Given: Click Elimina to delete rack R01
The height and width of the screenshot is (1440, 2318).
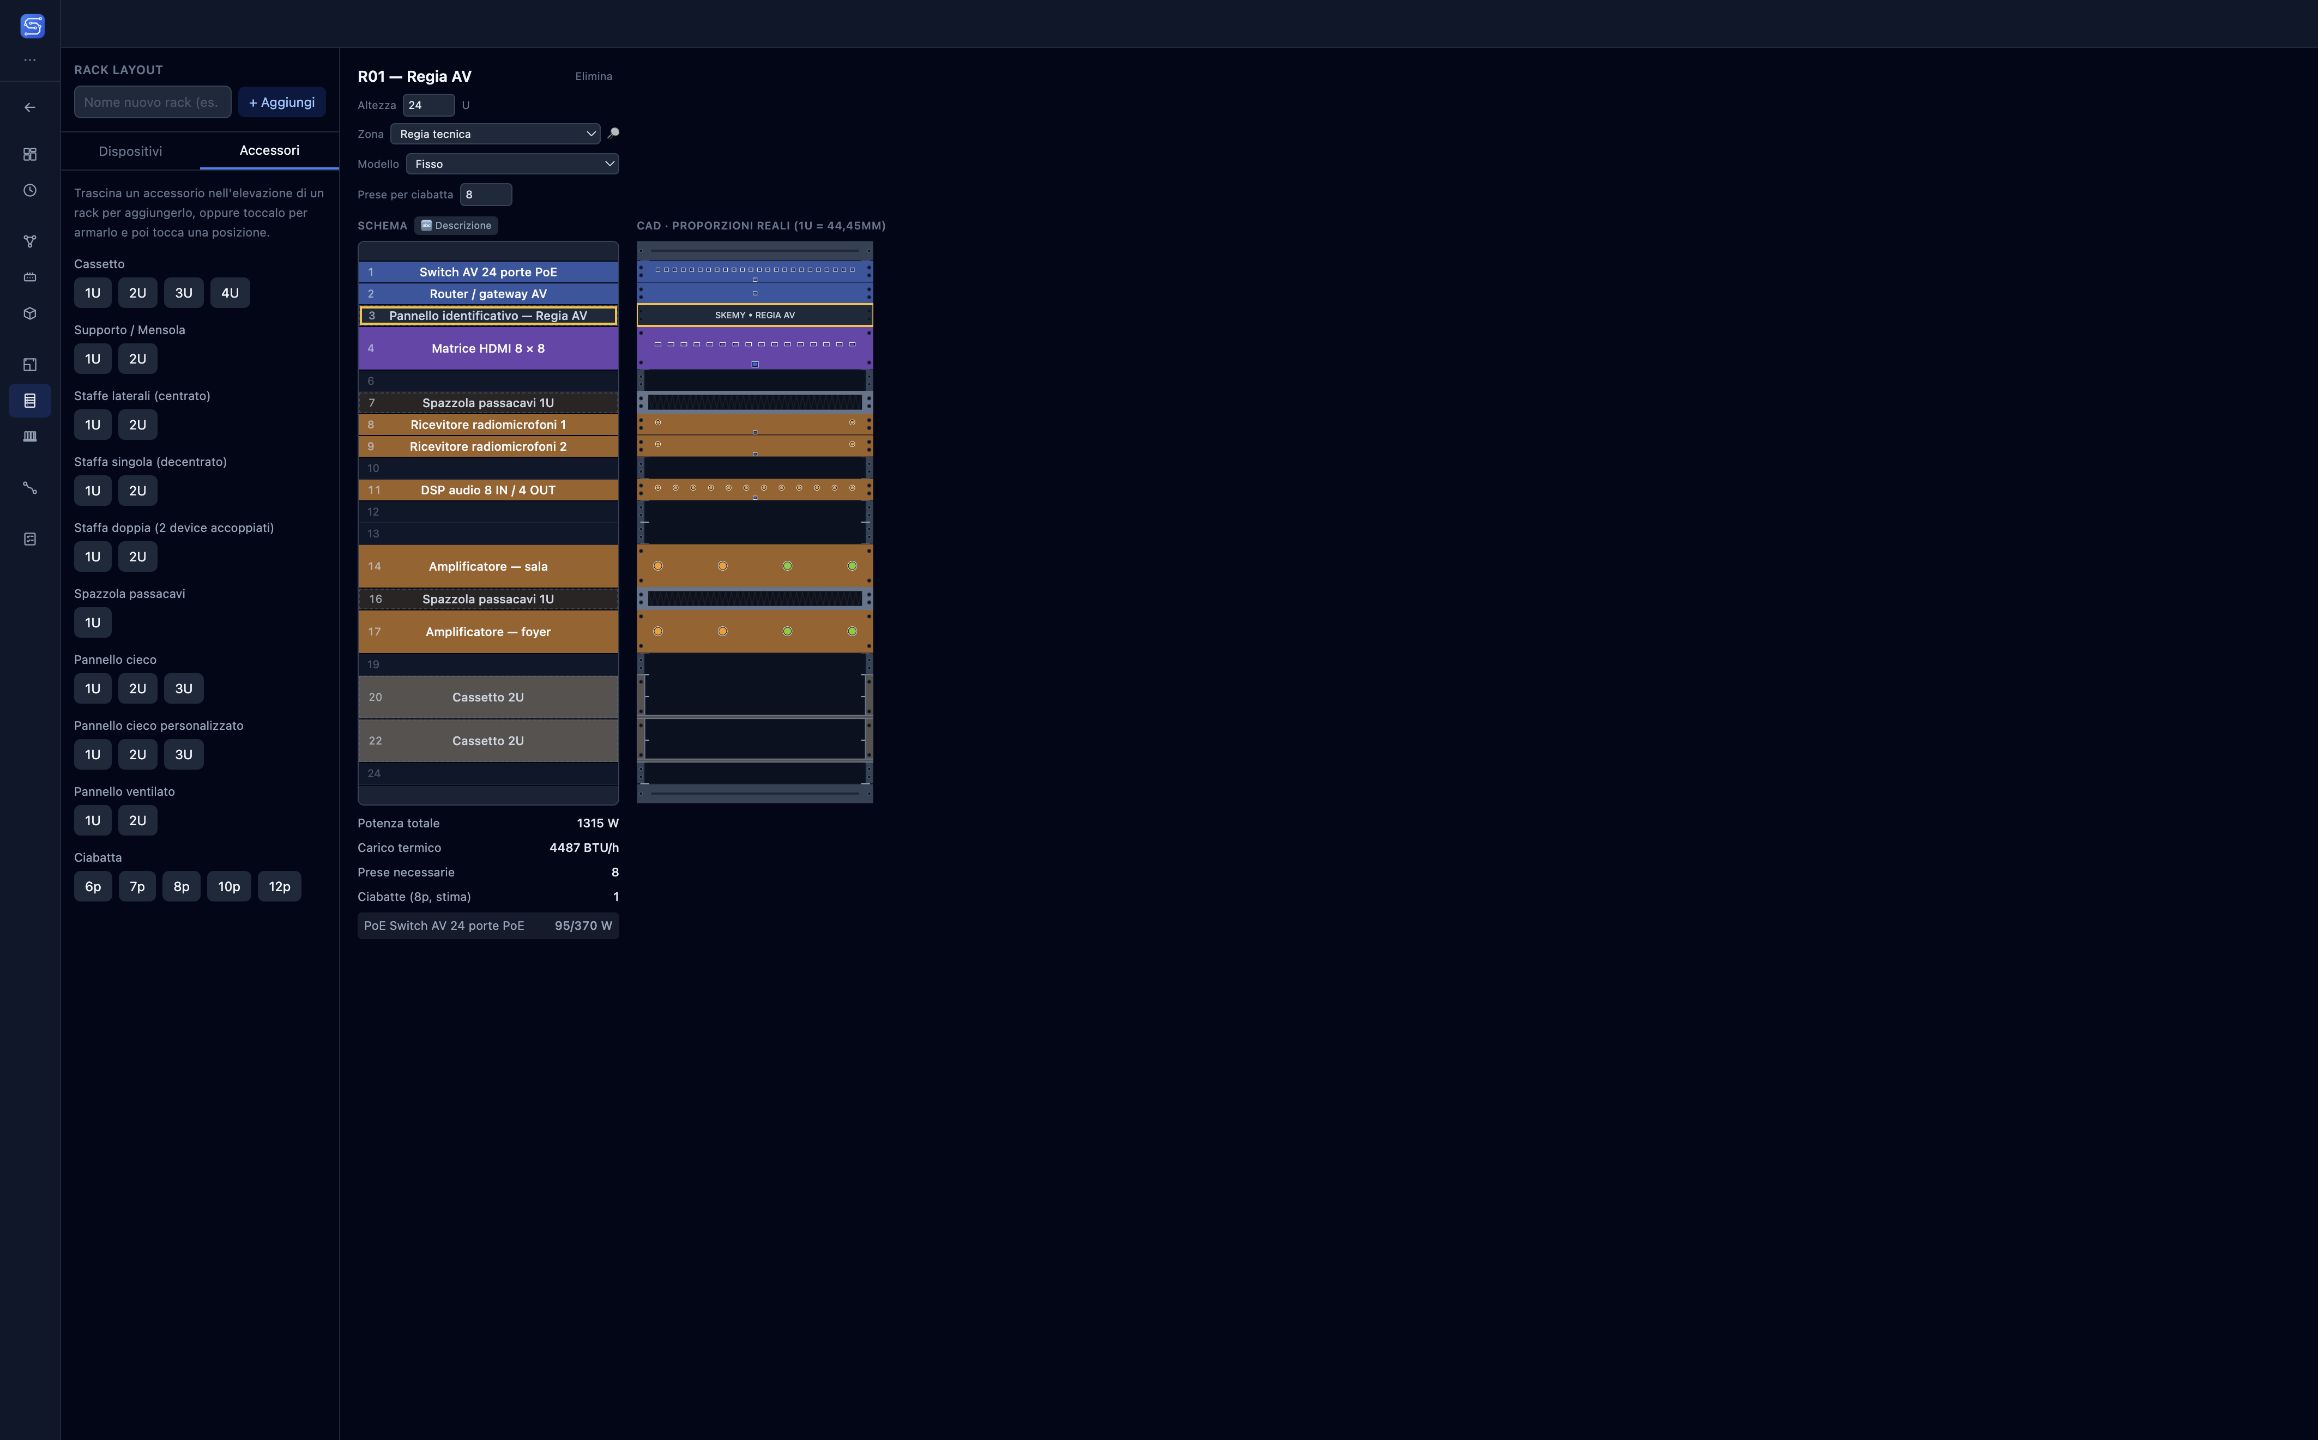Looking at the screenshot, I should [593, 76].
